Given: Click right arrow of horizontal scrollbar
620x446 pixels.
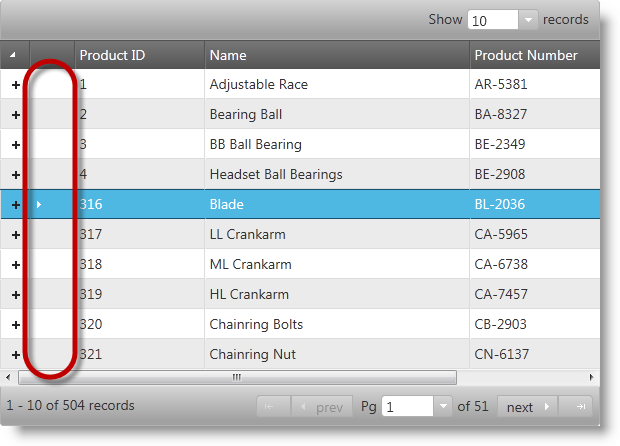Looking at the screenshot, I should coord(591,377).
